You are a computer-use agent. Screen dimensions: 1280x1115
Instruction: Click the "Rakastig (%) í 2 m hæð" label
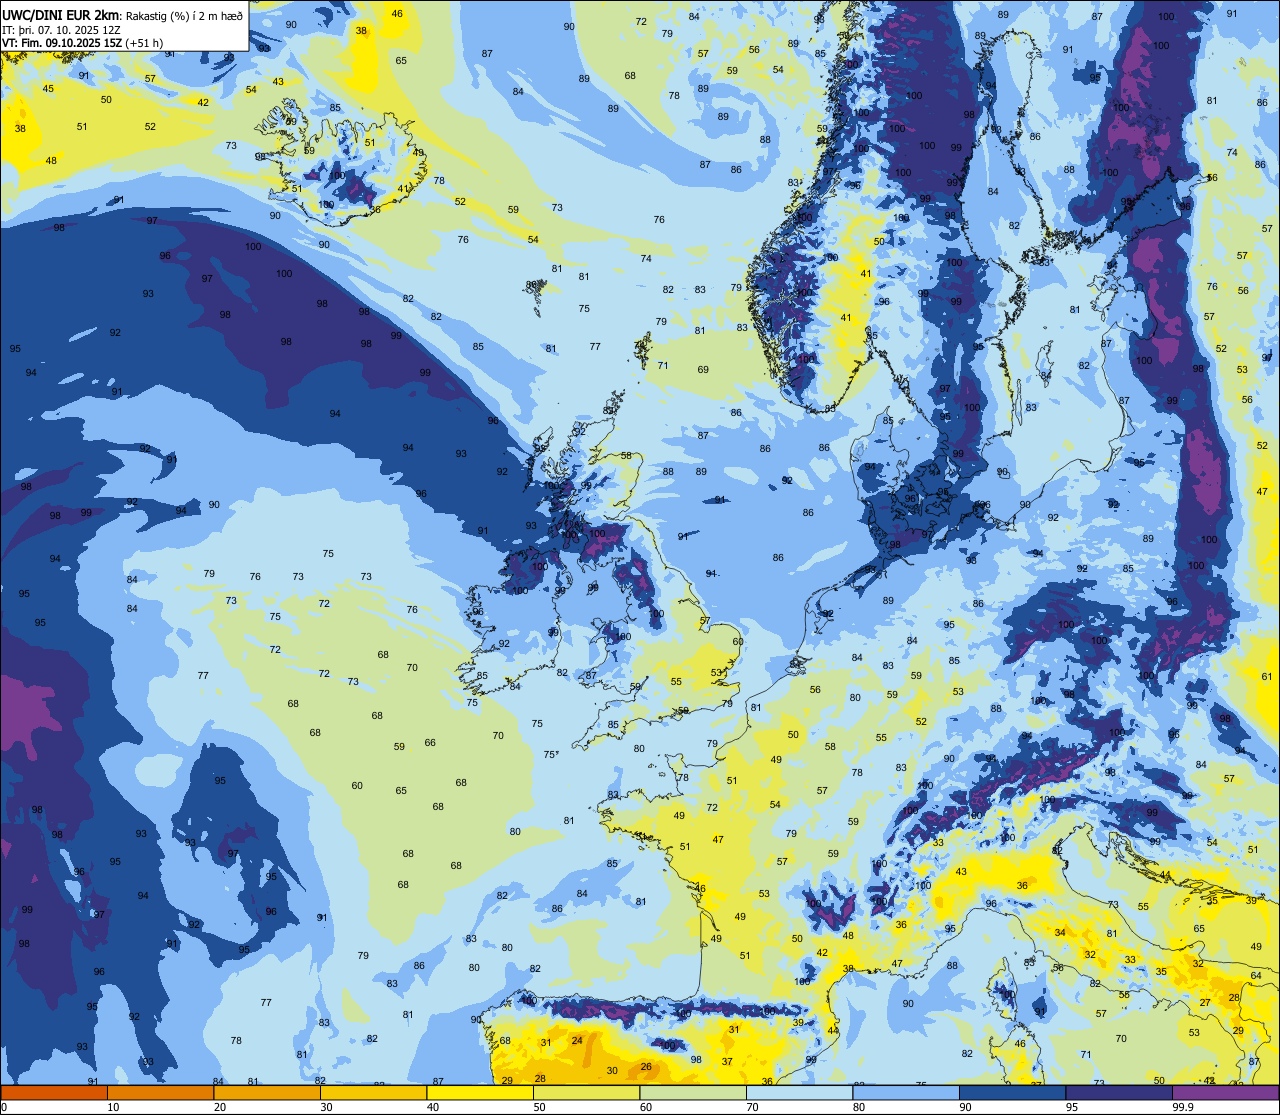(x=182, y=15)
